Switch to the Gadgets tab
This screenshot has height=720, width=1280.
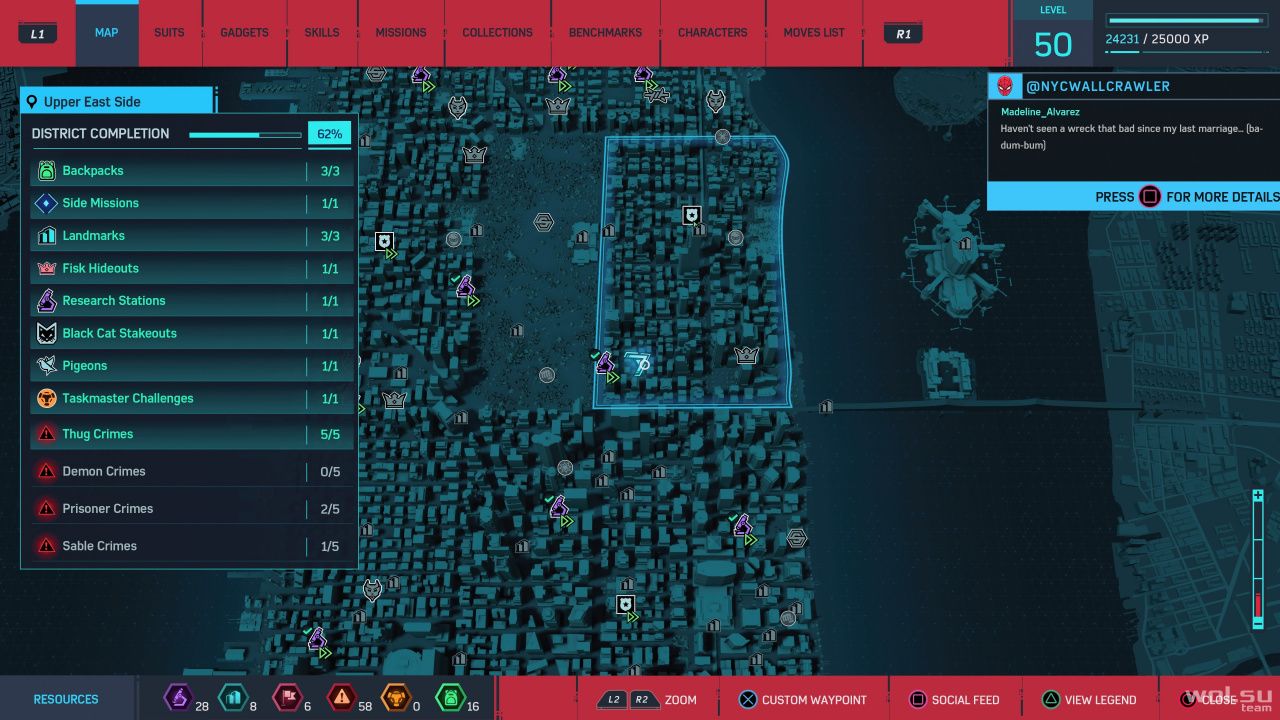coord(244,33)
